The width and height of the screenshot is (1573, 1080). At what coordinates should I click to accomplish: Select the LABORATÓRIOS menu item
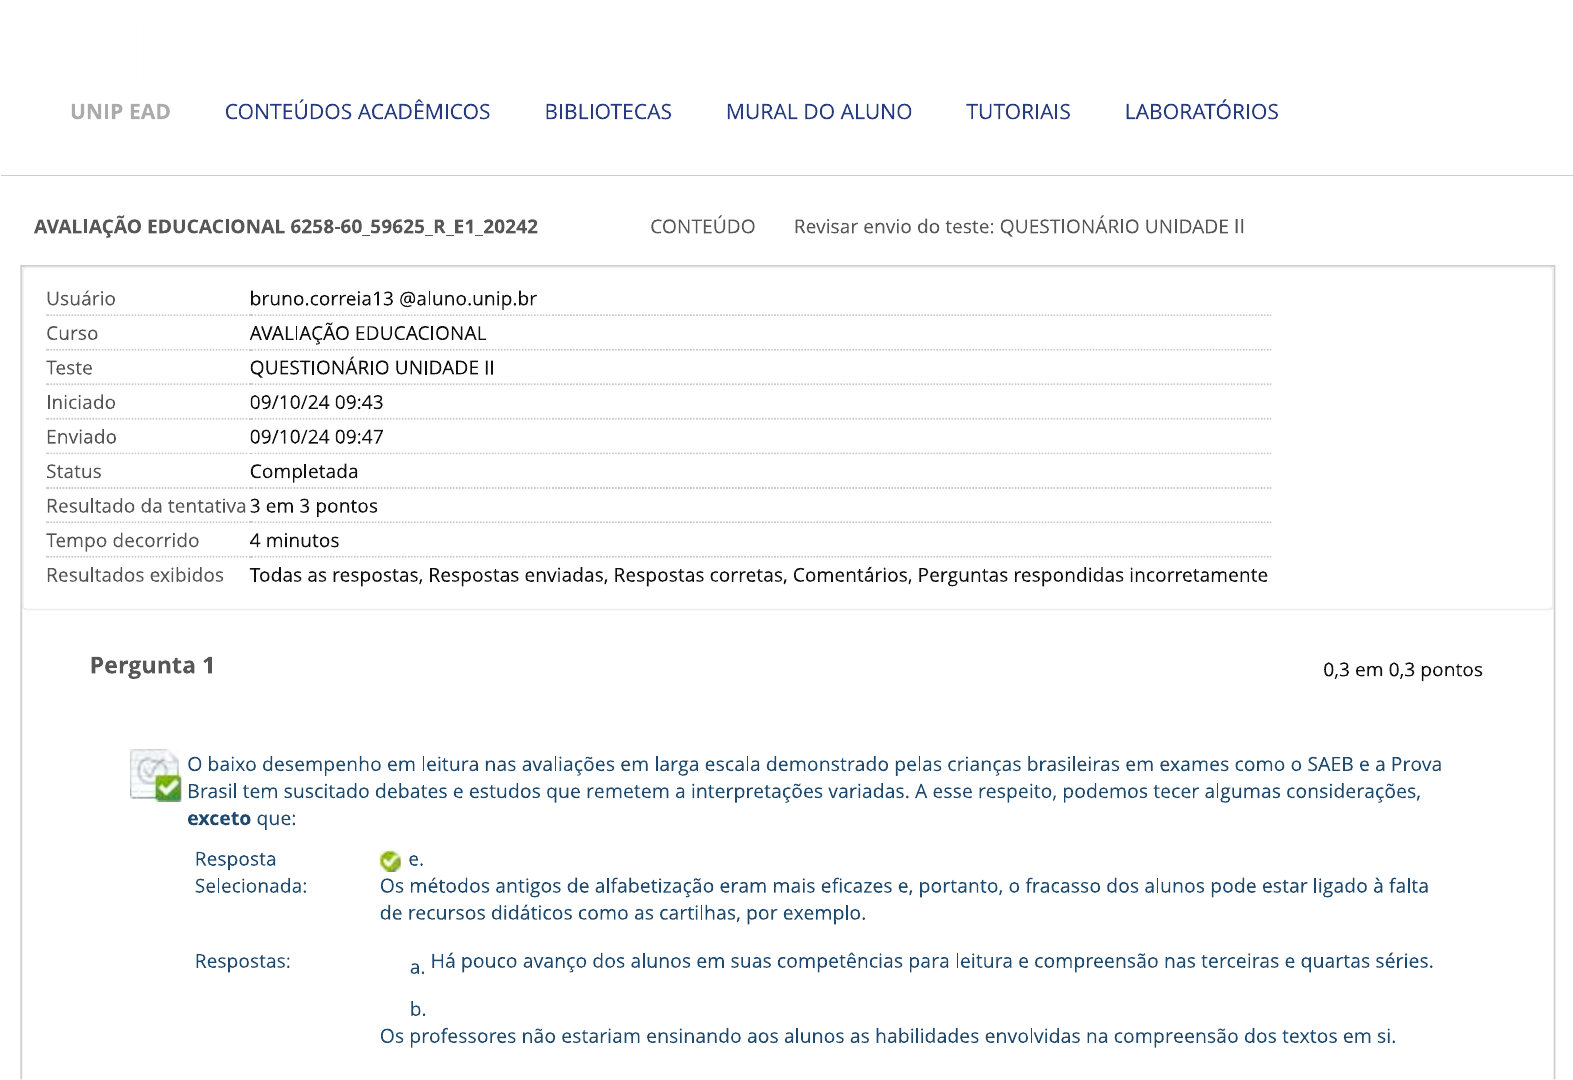pos(1201,112)
